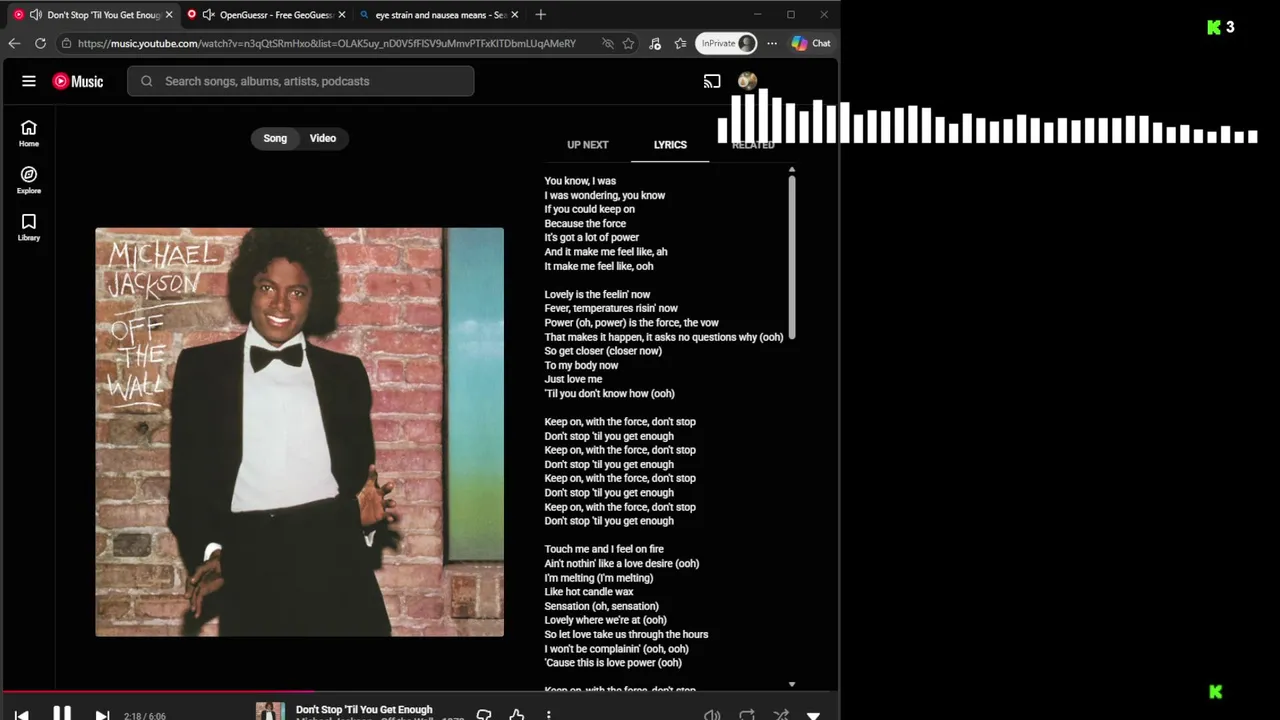Unmute the OpenGuessr tab speaker icon
The width and height of the screenshot is (1280, 720).
click(208, 15)
